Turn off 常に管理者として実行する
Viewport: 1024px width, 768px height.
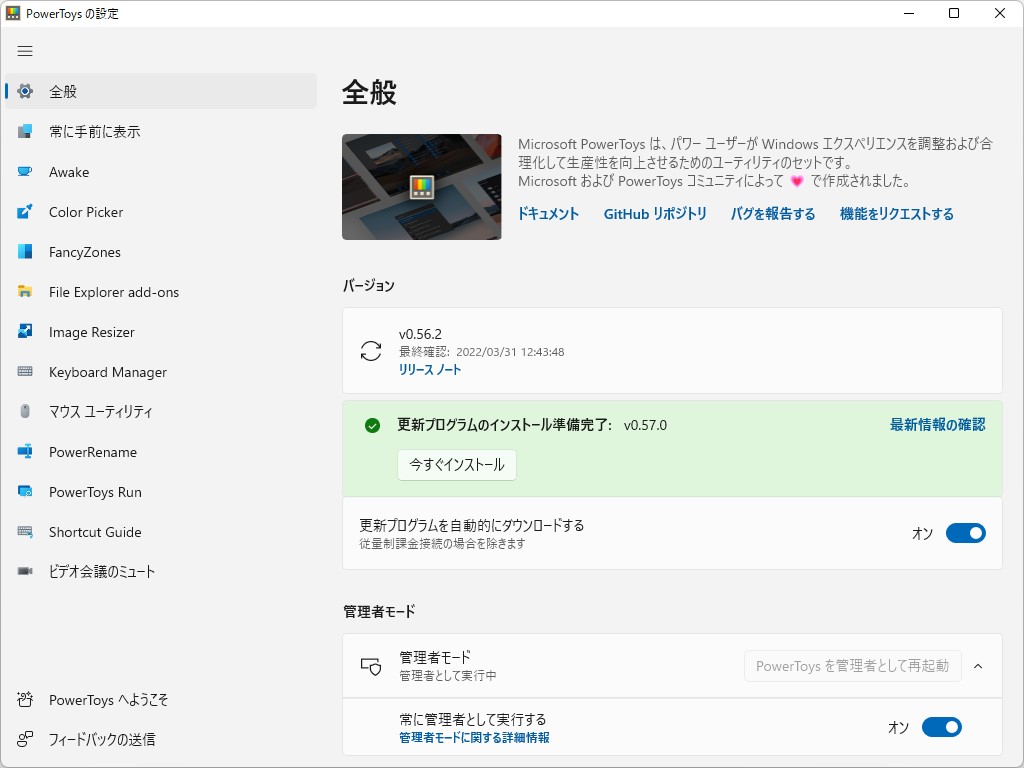coord(941,727)
